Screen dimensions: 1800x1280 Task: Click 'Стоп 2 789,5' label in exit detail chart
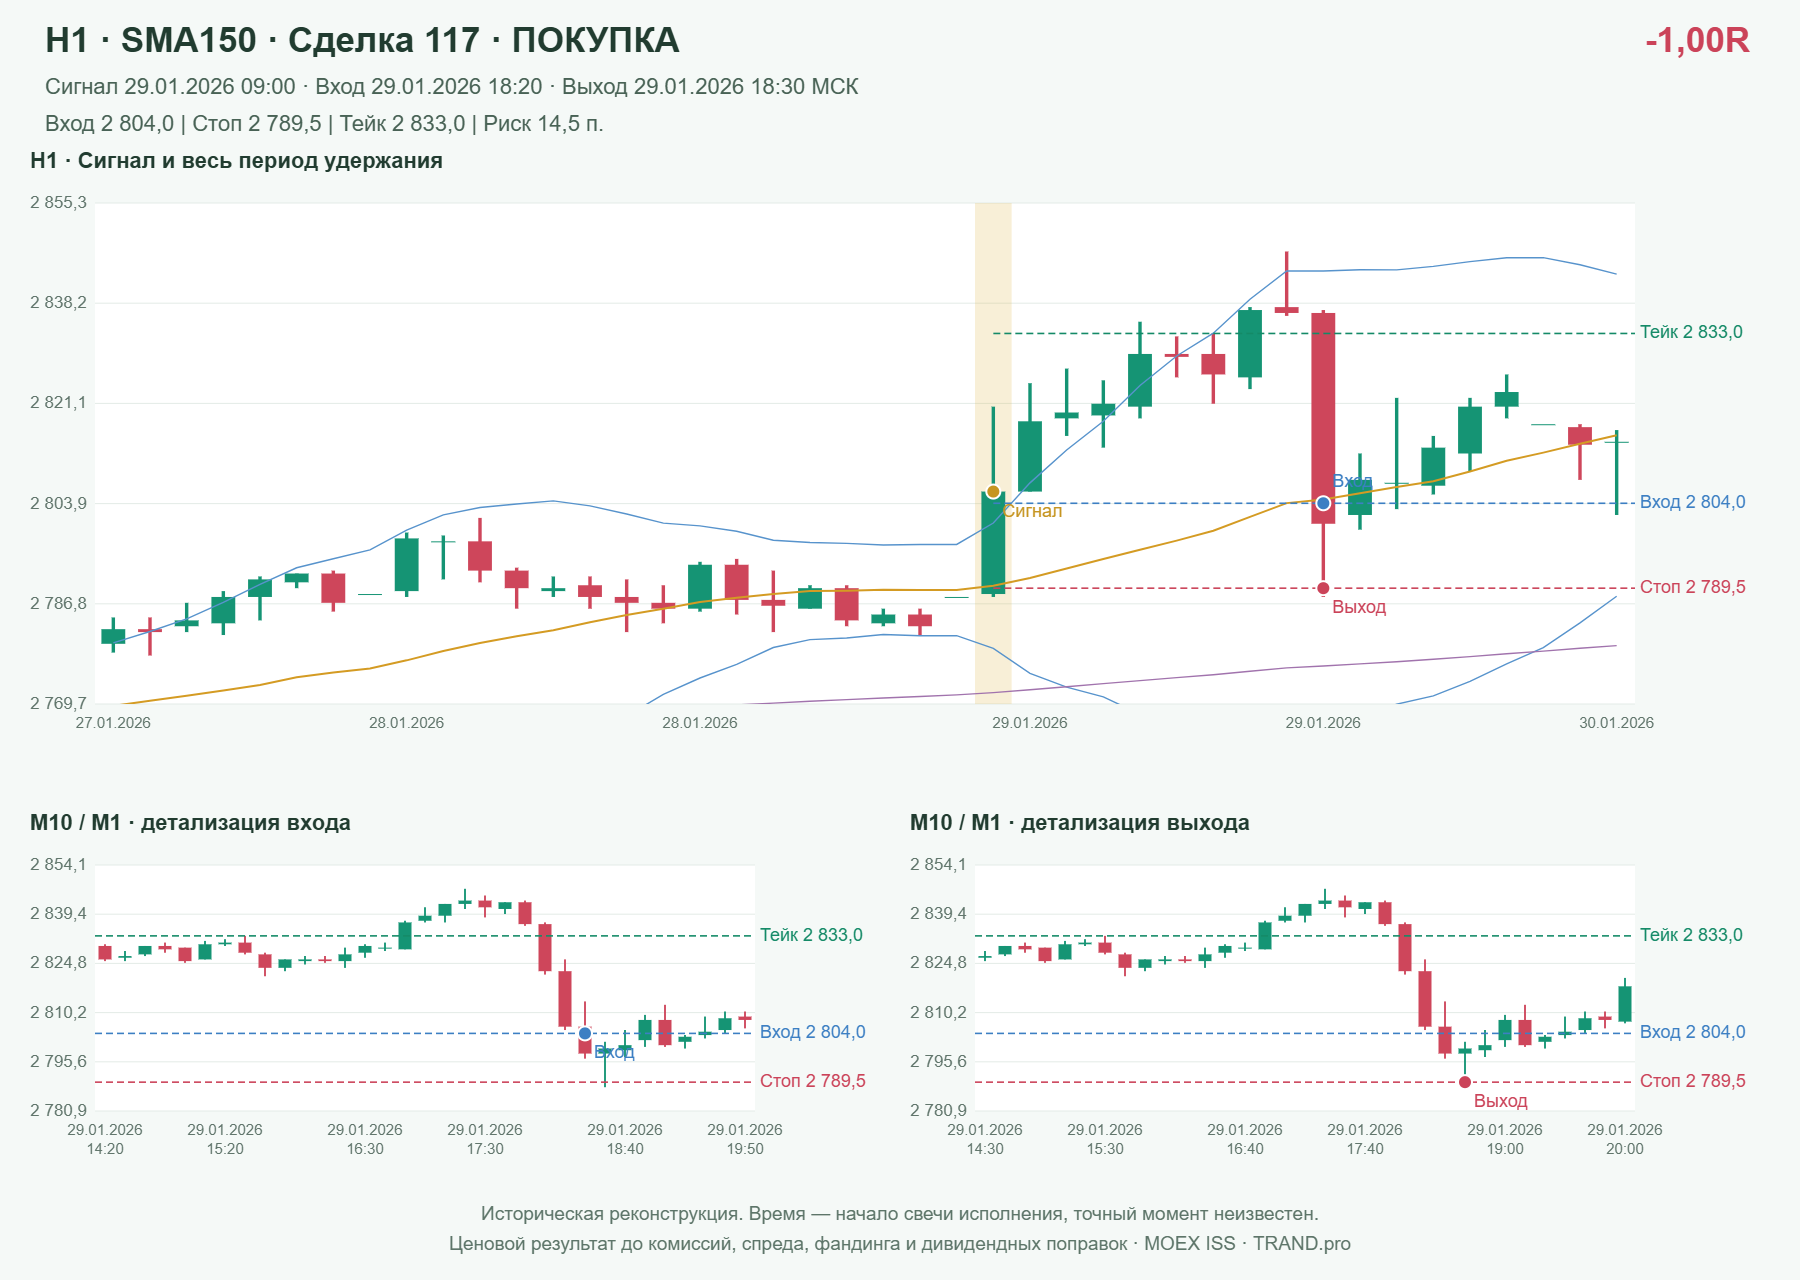coord(1692,1081)
